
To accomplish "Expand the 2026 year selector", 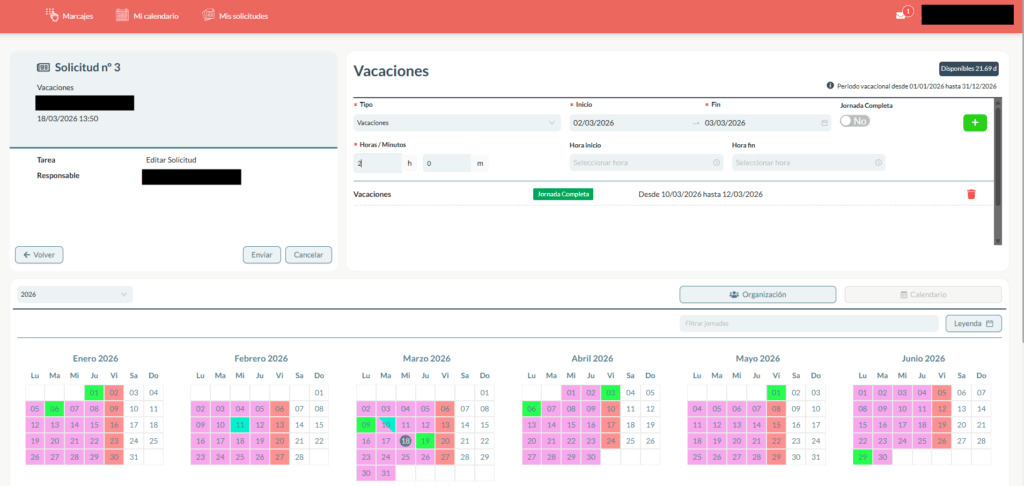I will [76, 294].
